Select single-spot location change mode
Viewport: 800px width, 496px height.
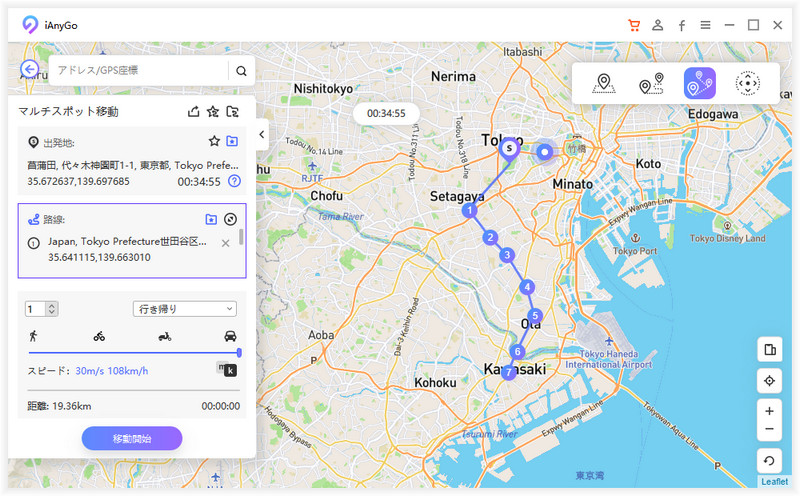tap(603, 84)
